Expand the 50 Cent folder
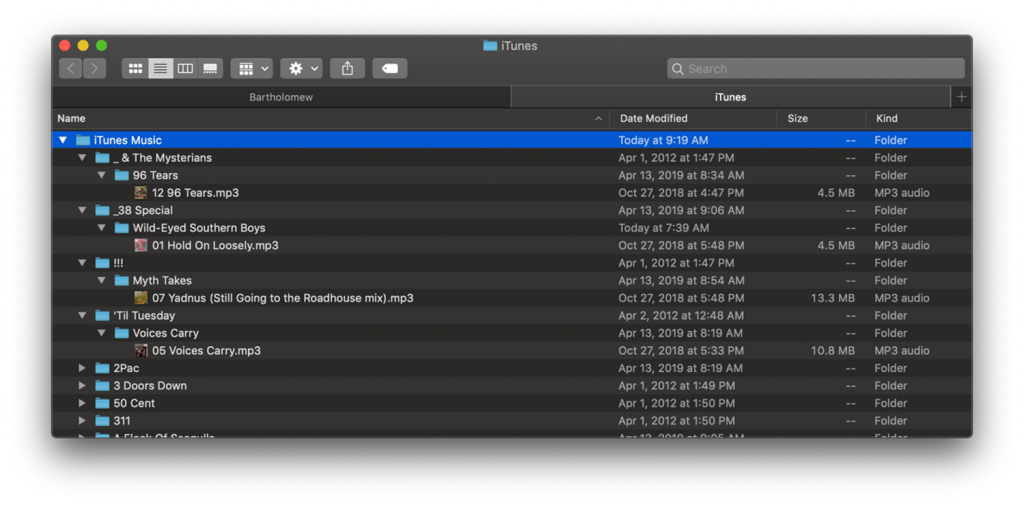Screen dimensions: 1024x506 [82, 403]
